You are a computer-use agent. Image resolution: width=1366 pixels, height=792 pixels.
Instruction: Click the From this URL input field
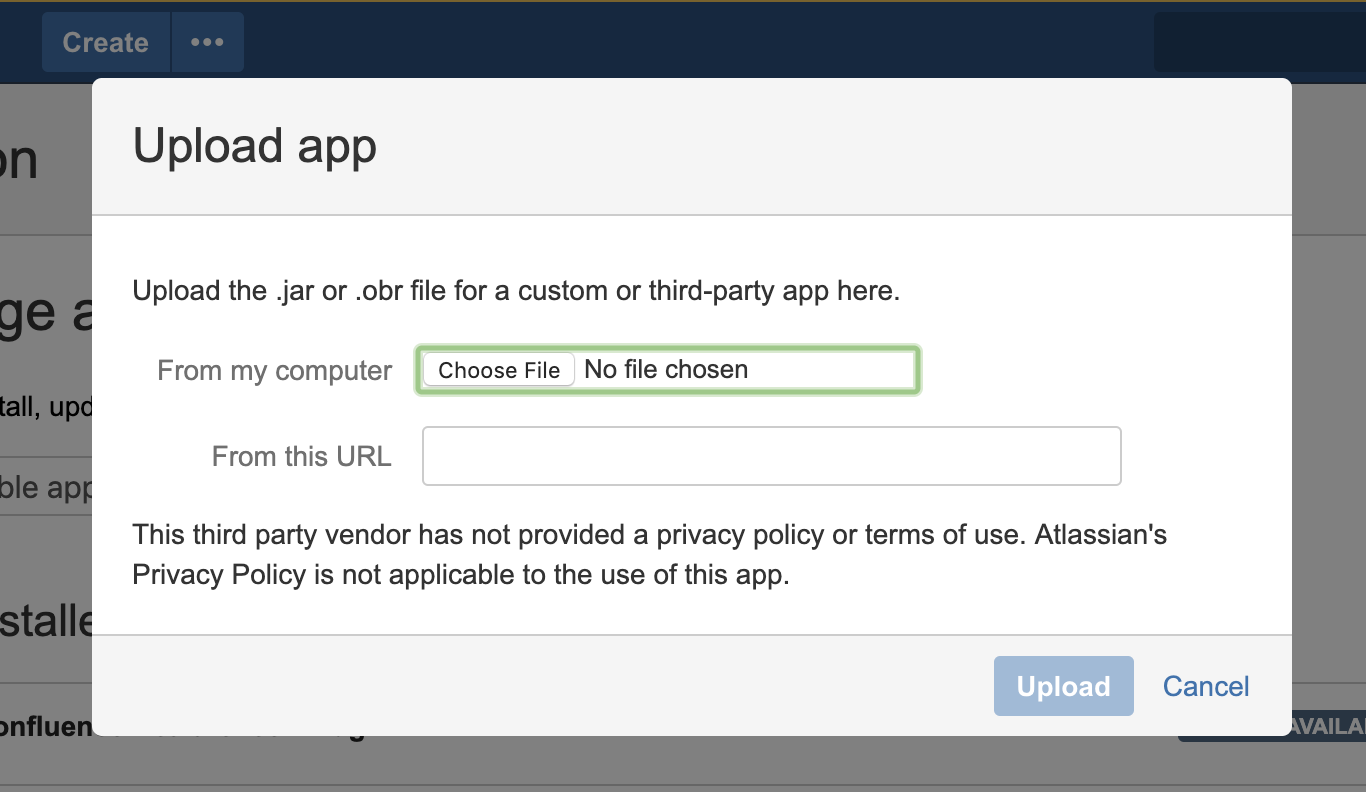click(x=771, y=456)
